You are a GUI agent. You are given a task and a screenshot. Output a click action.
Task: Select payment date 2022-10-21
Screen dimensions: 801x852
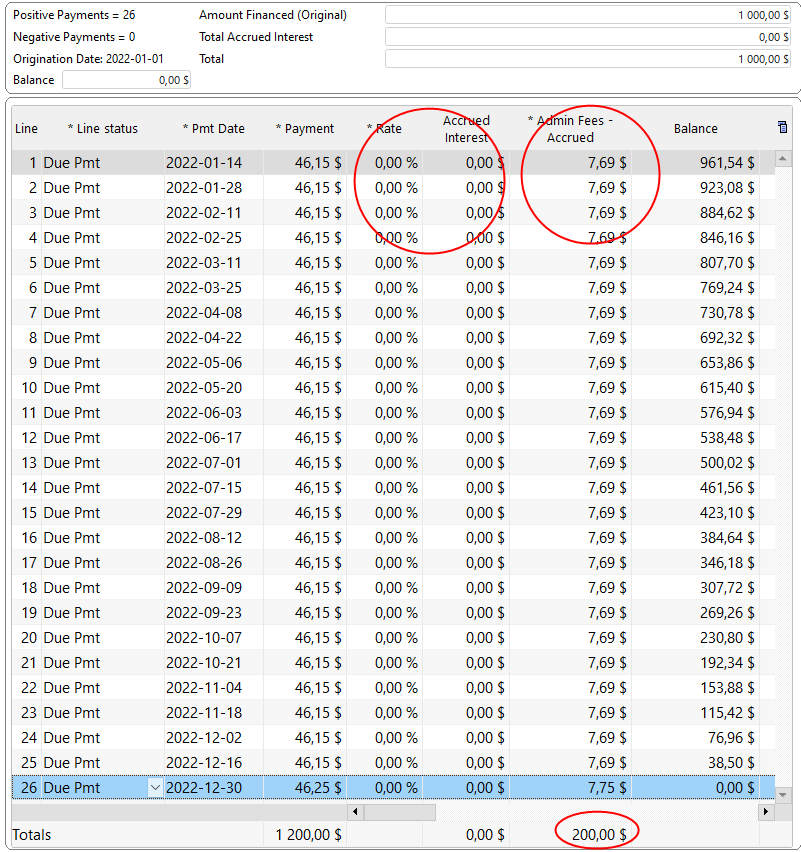click(204, 663)
